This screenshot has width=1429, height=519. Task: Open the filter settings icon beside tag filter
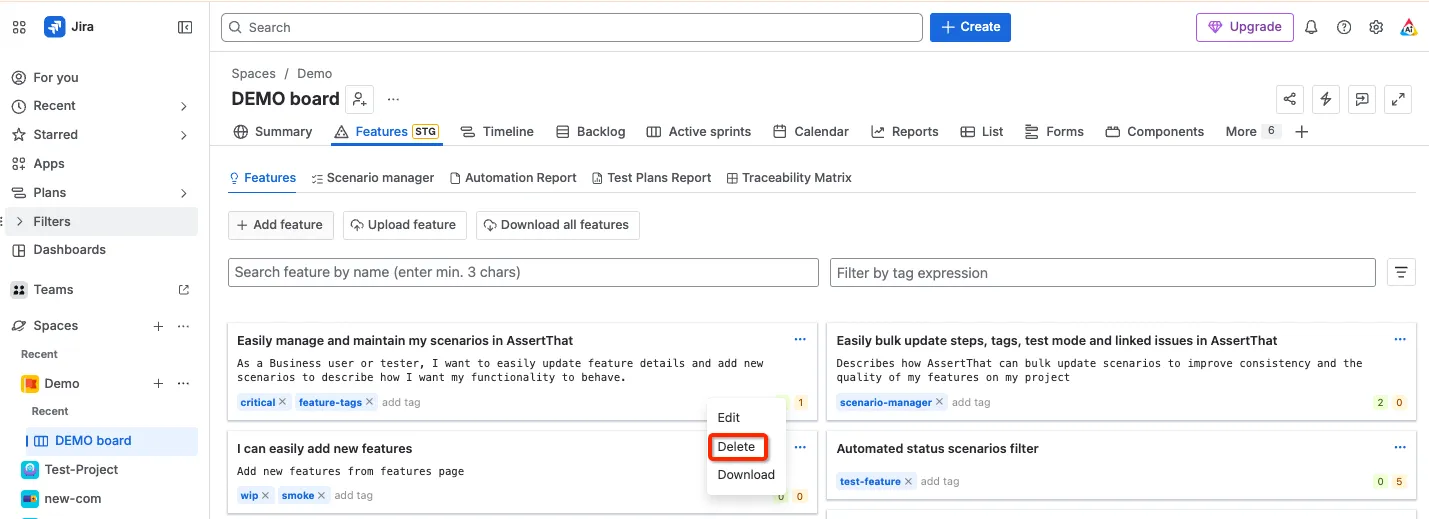(x=1401, y=272)
